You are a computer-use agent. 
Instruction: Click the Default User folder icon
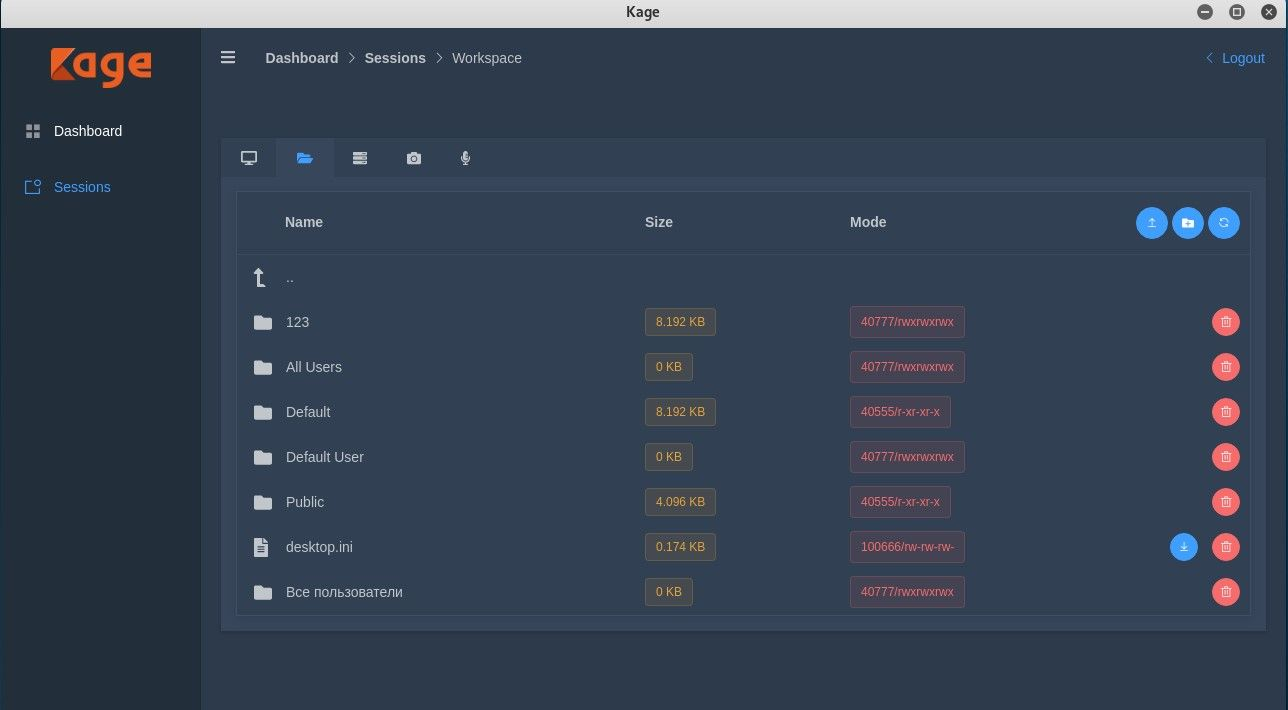263,457
